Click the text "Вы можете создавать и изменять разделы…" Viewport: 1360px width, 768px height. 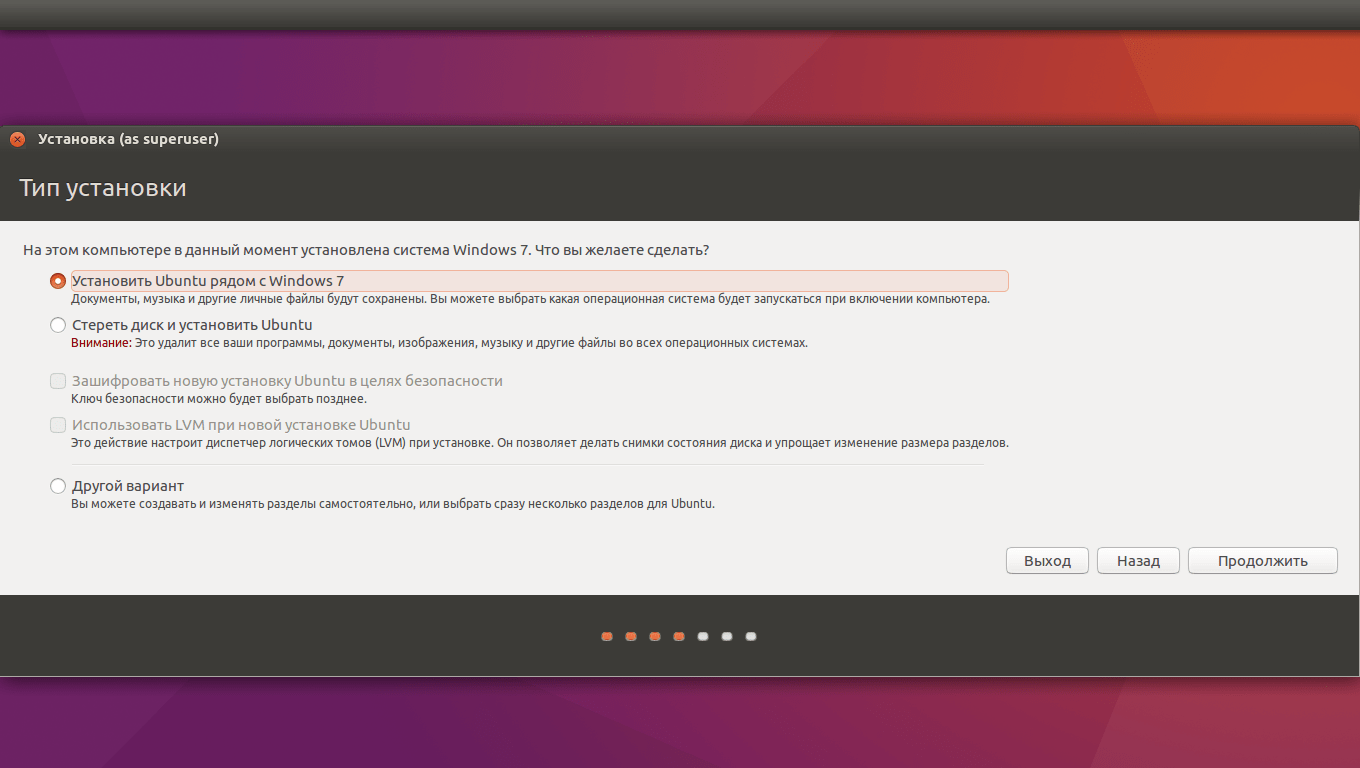(393, 504)
